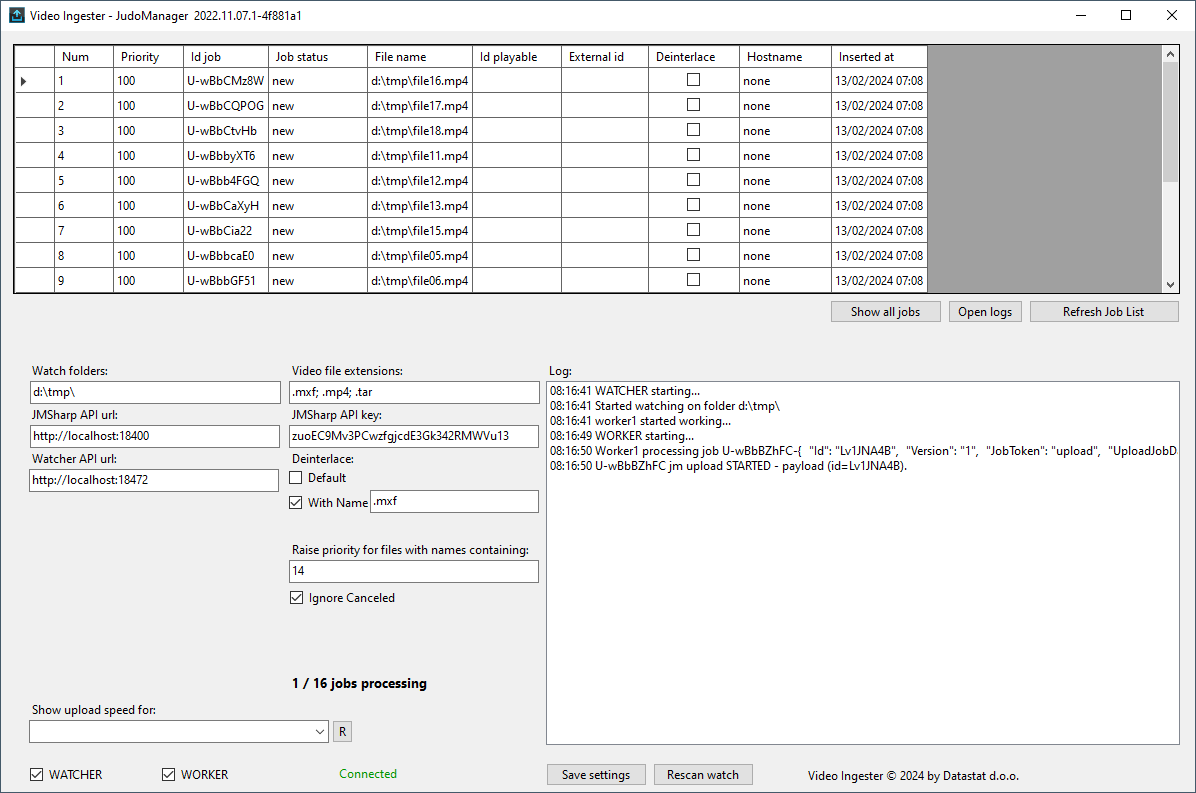Click the Refresh Job List button
Screen dimensions: 1196x793
click(x=1103, y=312)
